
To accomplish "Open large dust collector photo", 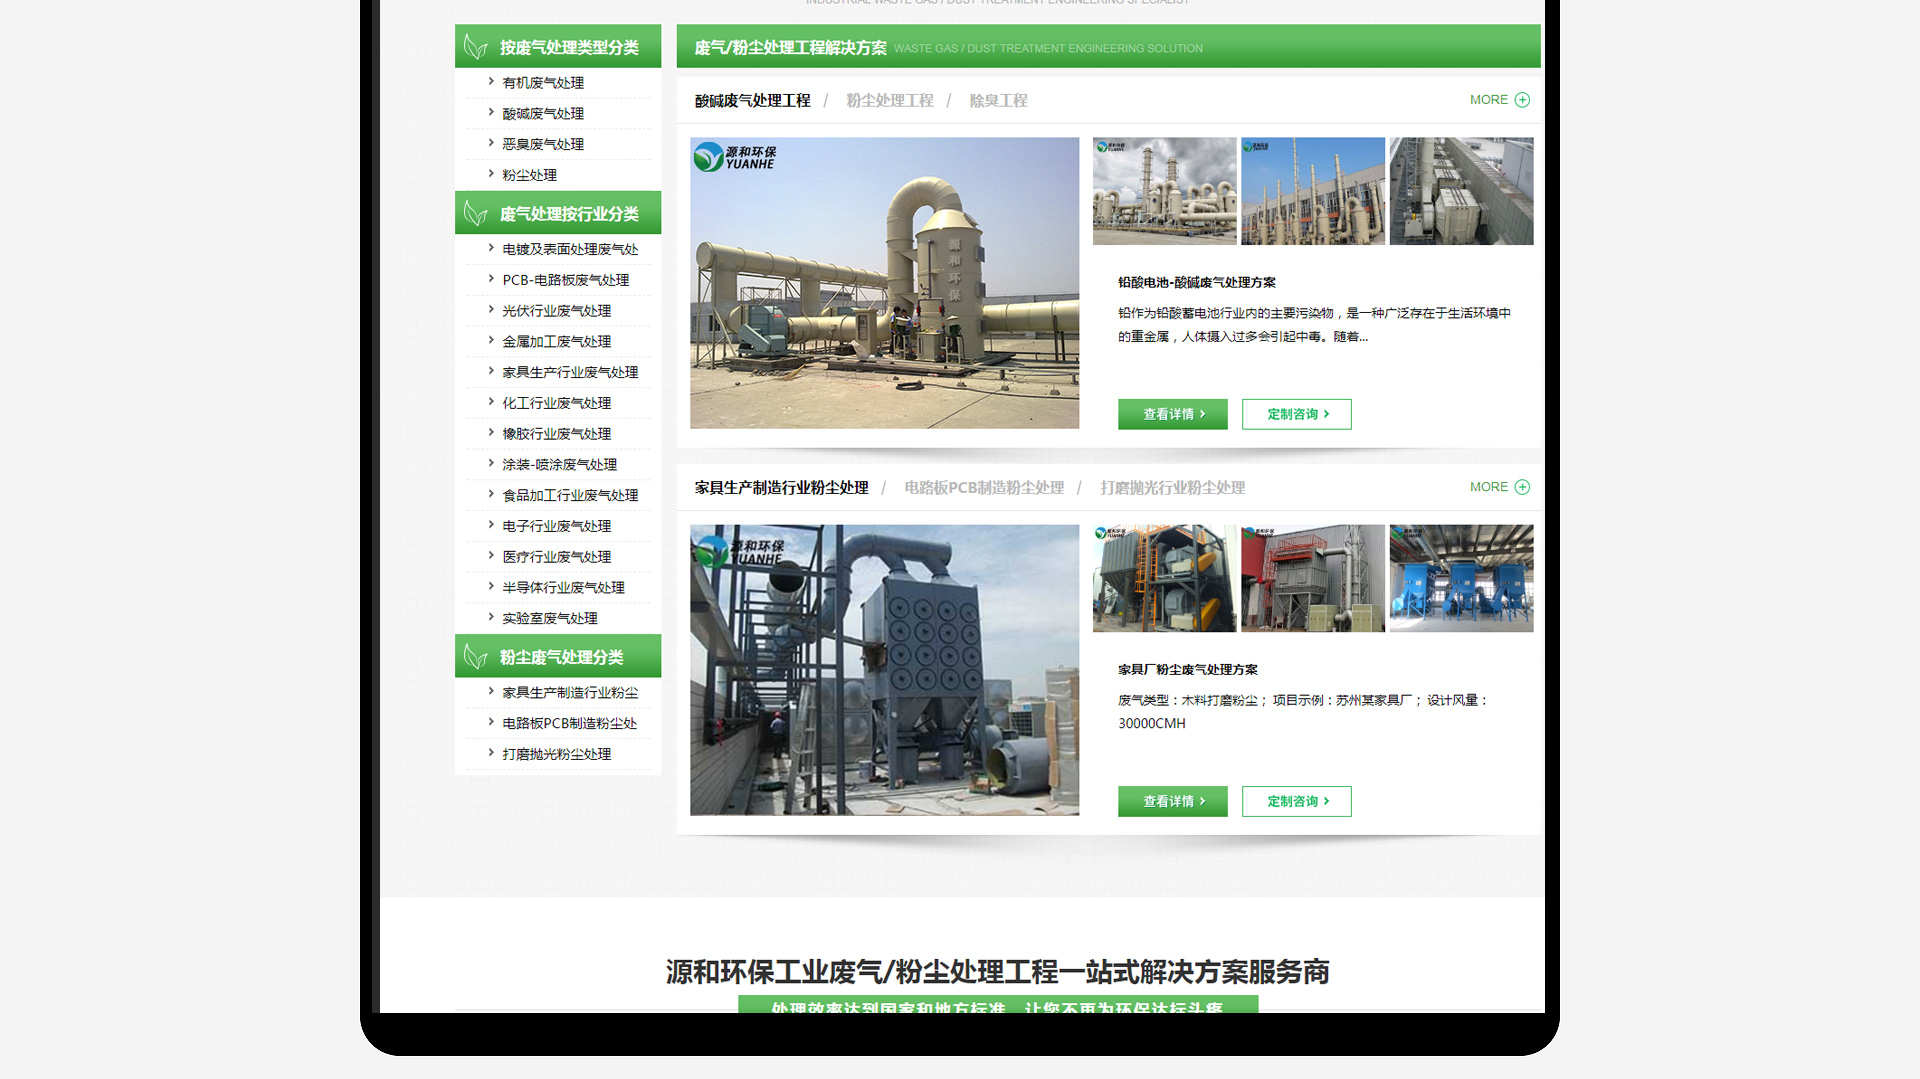I will pos(884,670).
